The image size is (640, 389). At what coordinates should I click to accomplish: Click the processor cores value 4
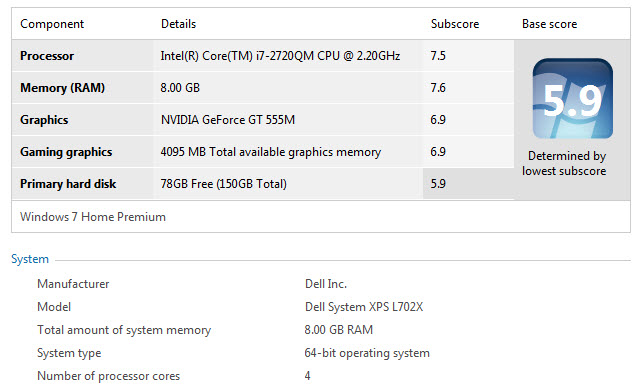[x=307, y=376]
